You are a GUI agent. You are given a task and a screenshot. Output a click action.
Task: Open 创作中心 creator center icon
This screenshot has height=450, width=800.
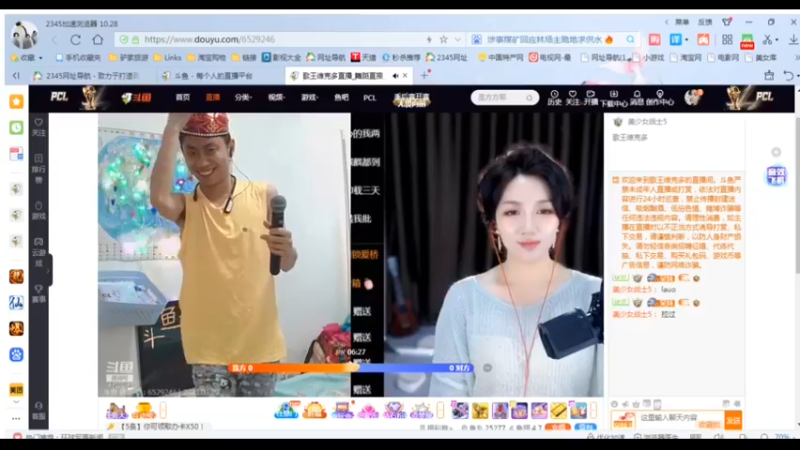point(660,97)
